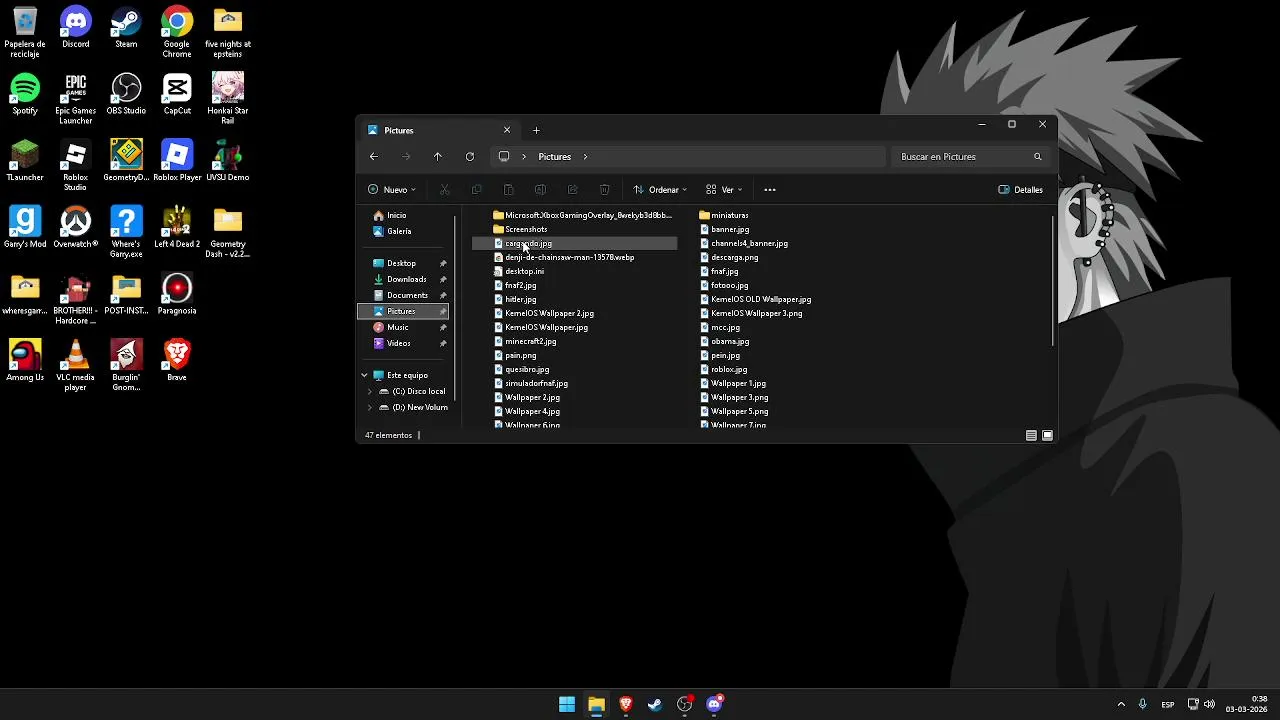Click File Explorer taskbar icon
The image size is (1280, 720).
point(596,705)
